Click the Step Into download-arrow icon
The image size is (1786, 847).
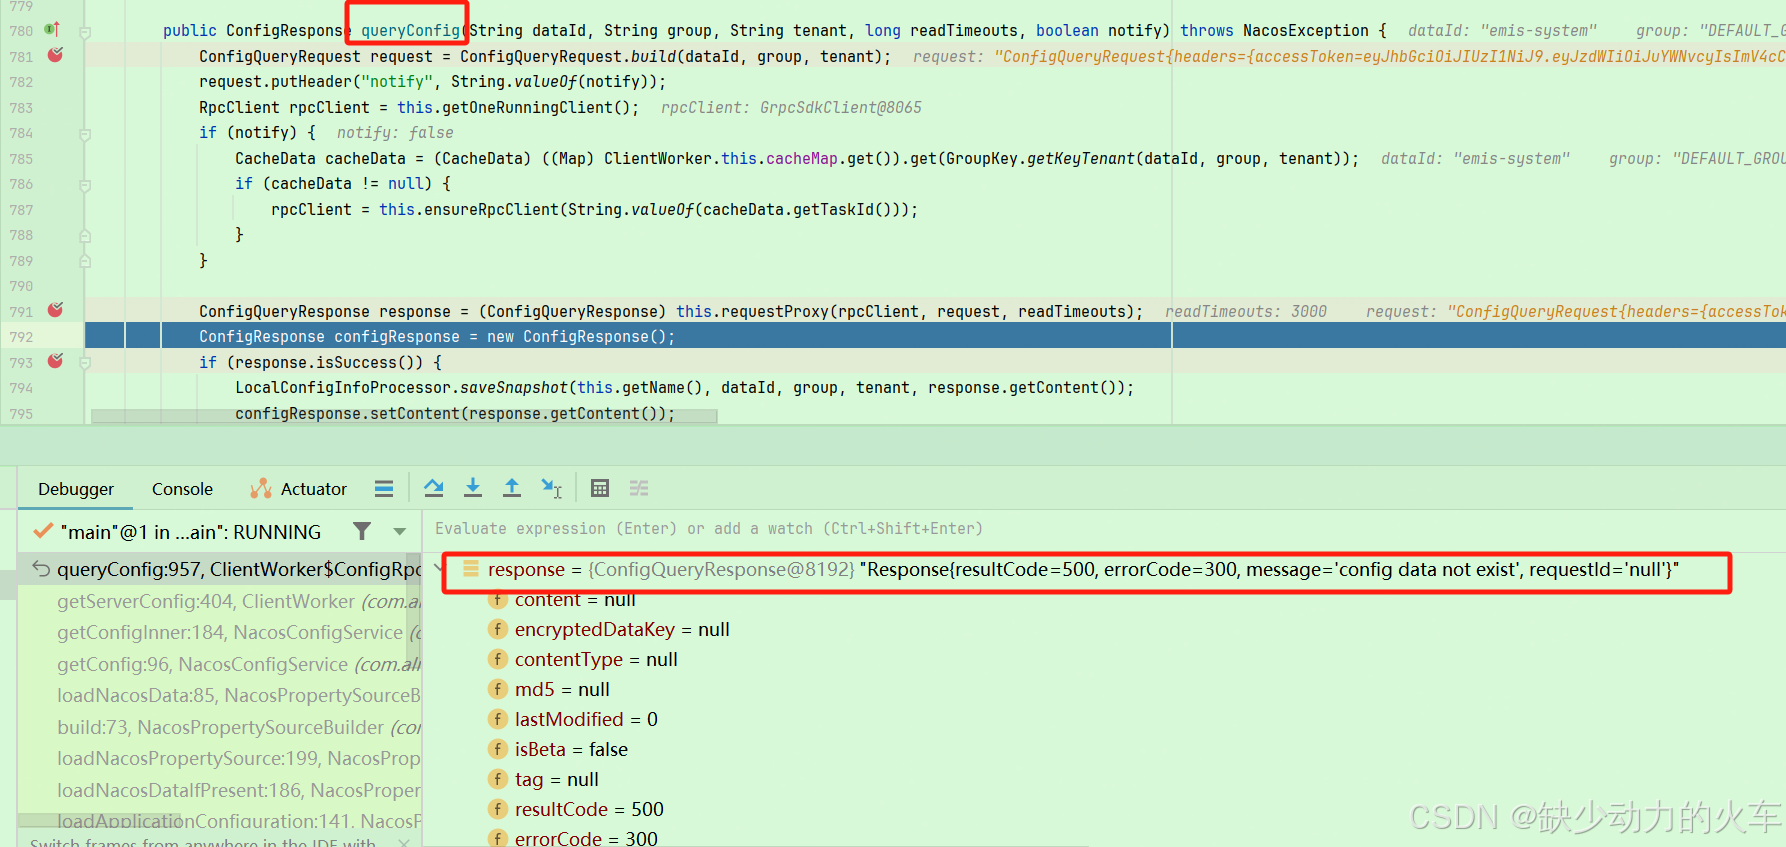tap(473, 488)
